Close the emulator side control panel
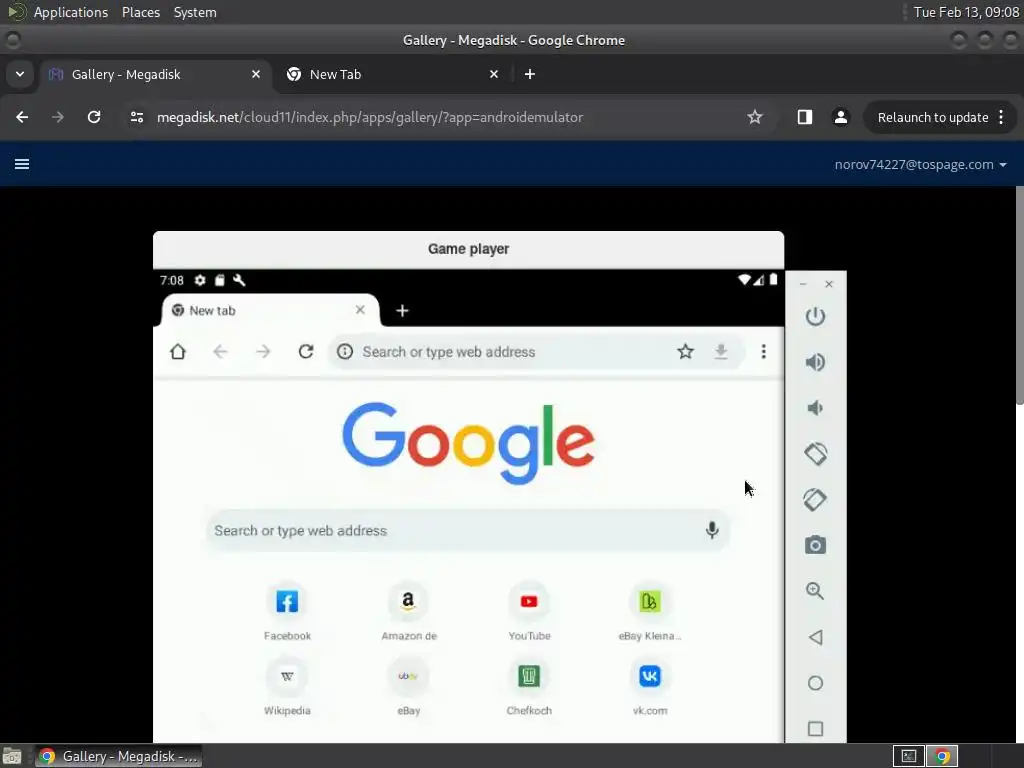This screenshot has height=768, width=1024. (829, 284)
